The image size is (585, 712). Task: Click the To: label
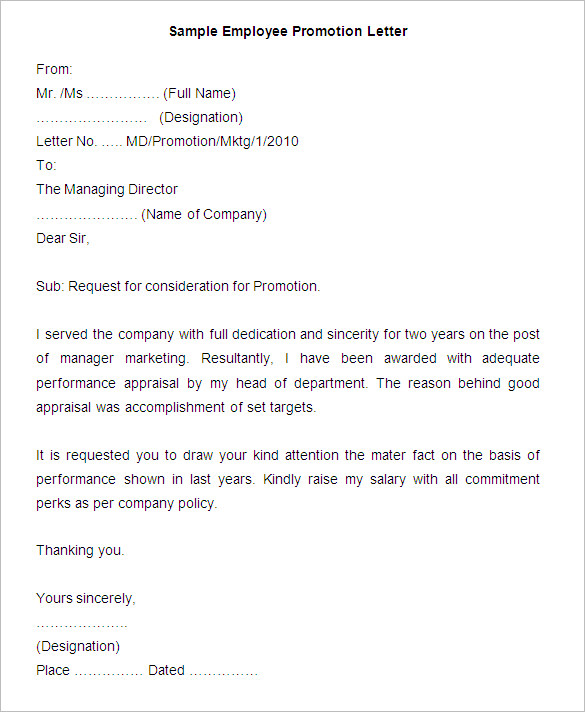(x=46, y=165)
